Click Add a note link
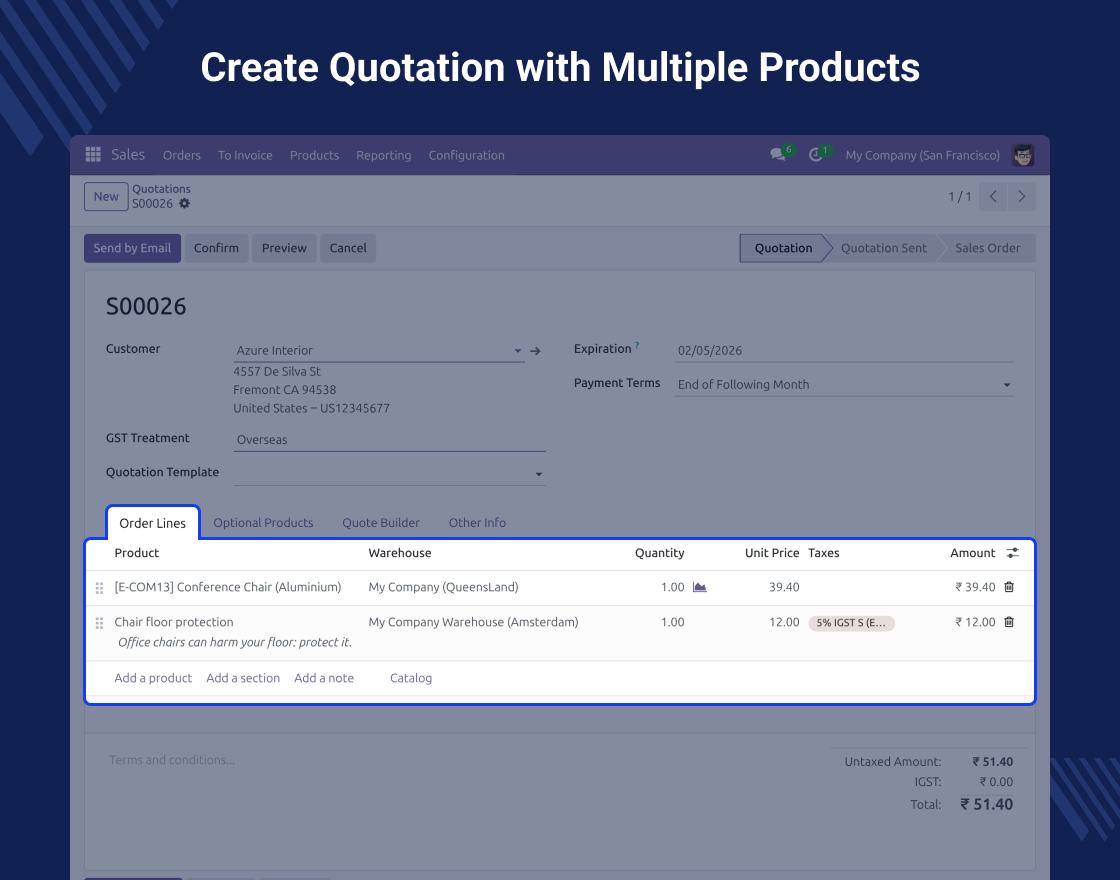The image size is (1120, 880). click(x=324, y=678)
